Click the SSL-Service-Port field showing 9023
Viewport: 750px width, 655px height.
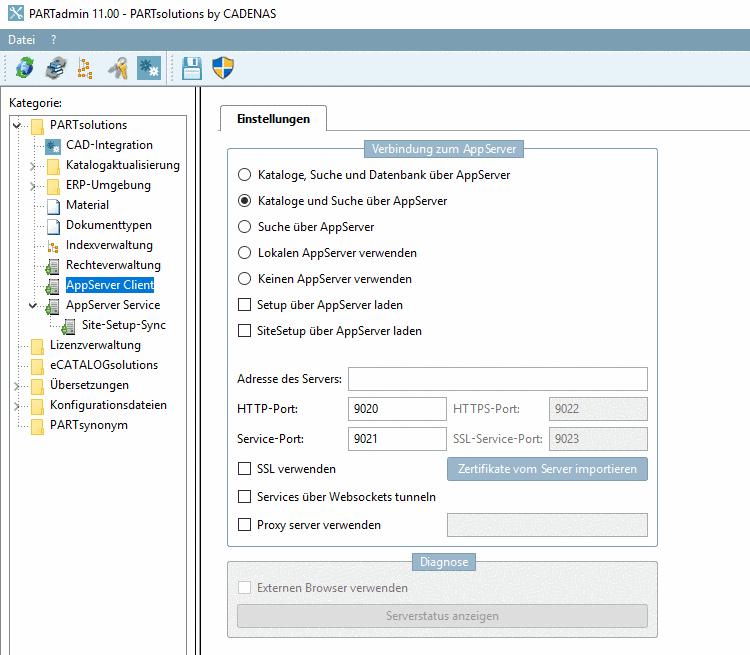point(598,439)
